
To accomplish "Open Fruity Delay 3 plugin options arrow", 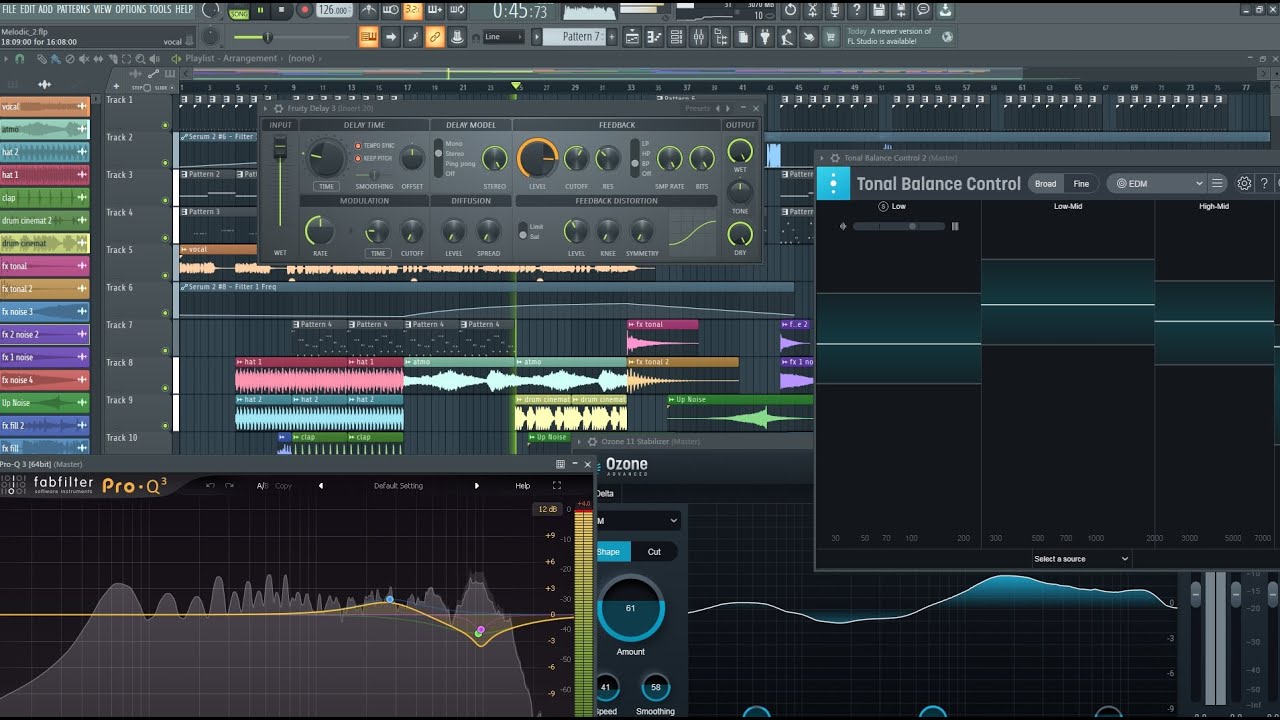I will 265,108.
